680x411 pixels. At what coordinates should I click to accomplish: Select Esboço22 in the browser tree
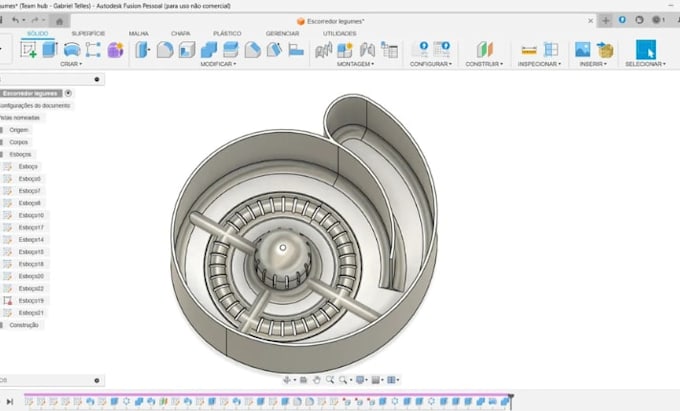pos(31,288)
